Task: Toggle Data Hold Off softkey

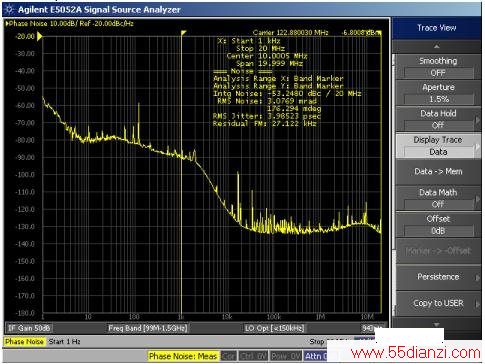Action: tap(438, 119)
